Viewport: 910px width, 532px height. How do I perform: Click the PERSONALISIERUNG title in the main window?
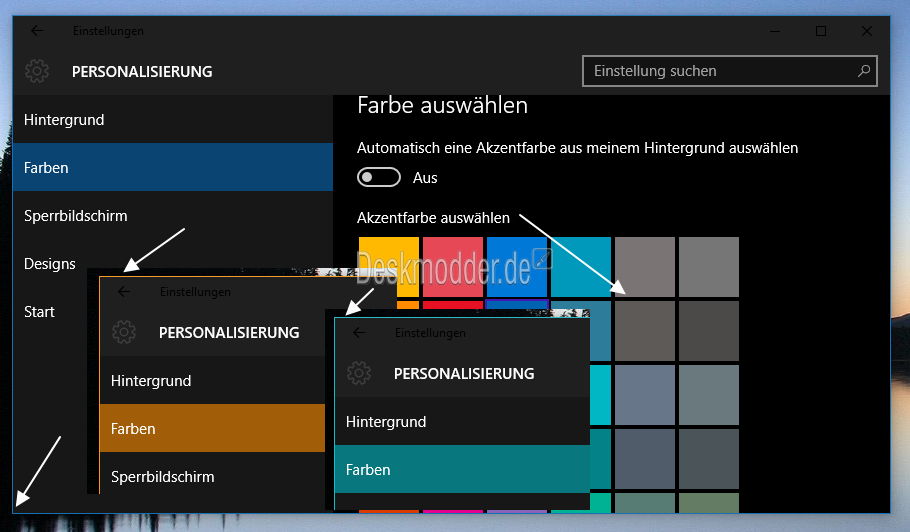pos(142,71)
